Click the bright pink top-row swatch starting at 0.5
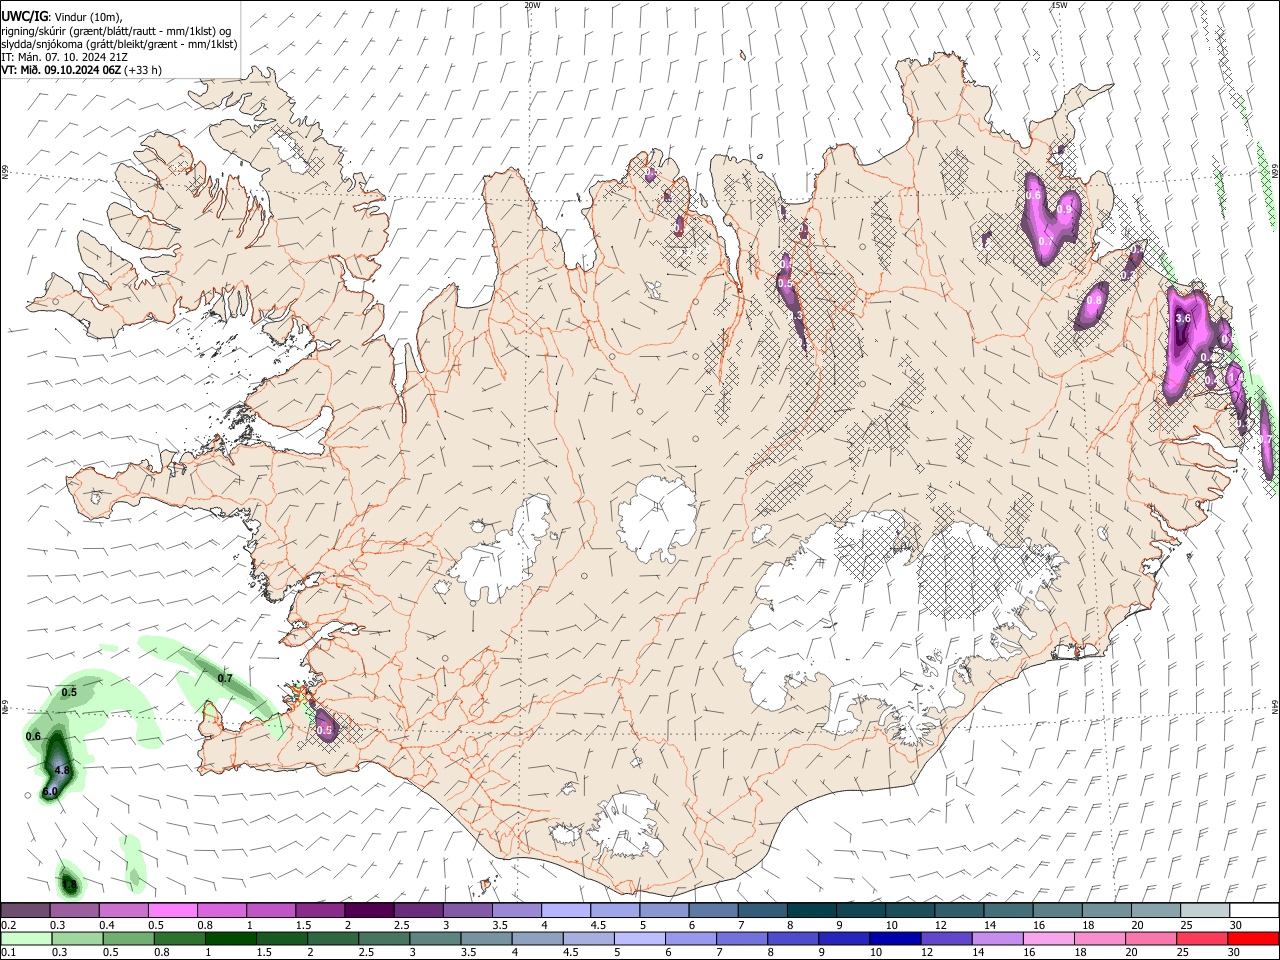Viewport: 1280px width, 960px height. click(173, 910)
